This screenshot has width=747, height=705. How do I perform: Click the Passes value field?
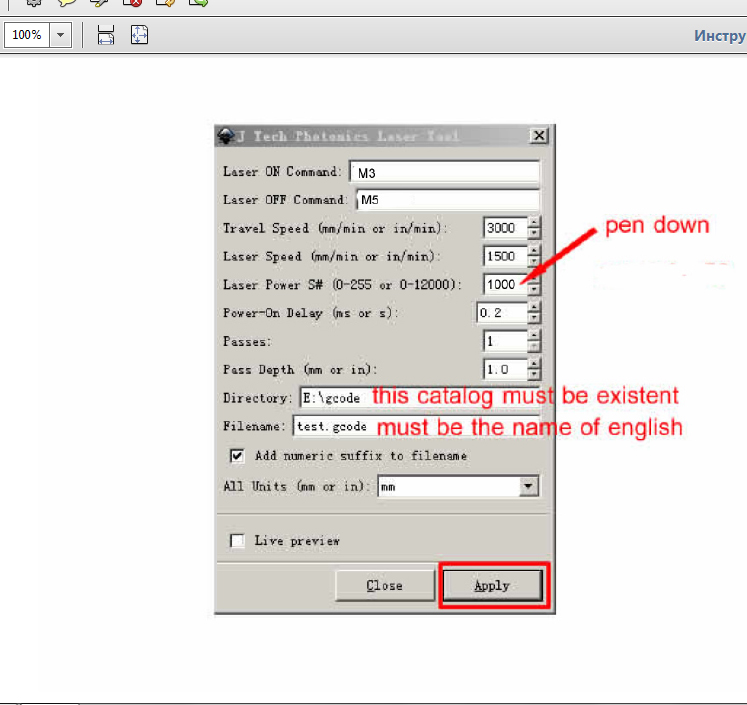coord(505,341)
